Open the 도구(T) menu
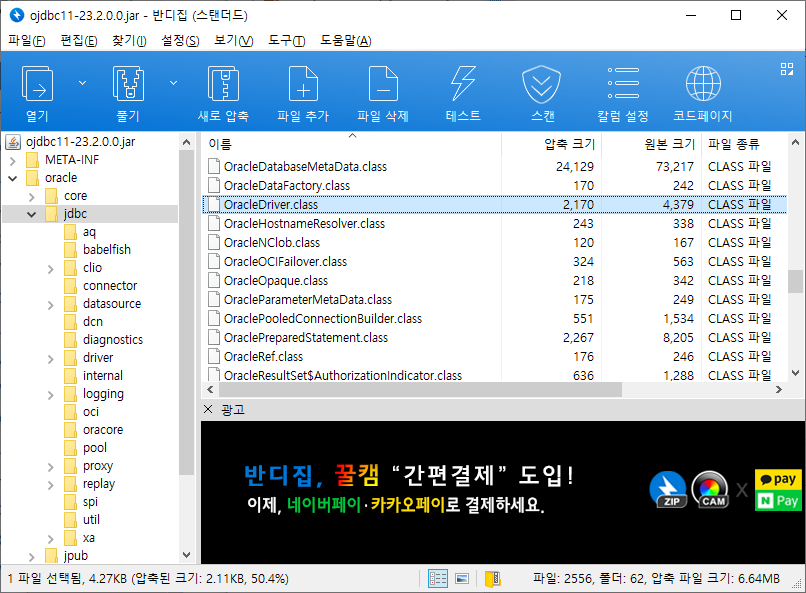The width and height of the screenshot is (806, 593). tap(287, 40)
